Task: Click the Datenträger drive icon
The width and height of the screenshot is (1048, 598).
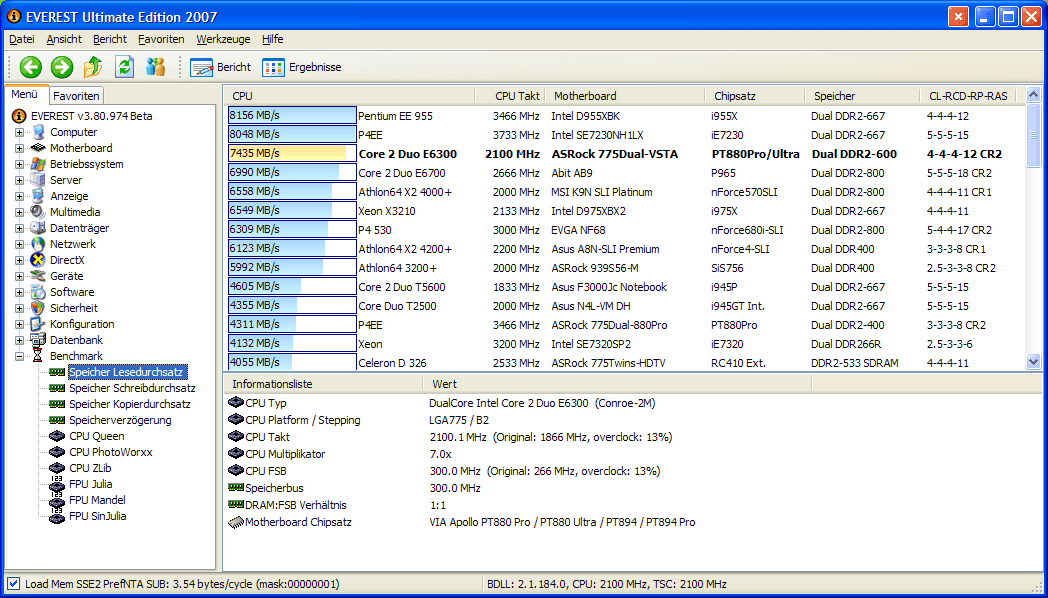Action: 39,229
